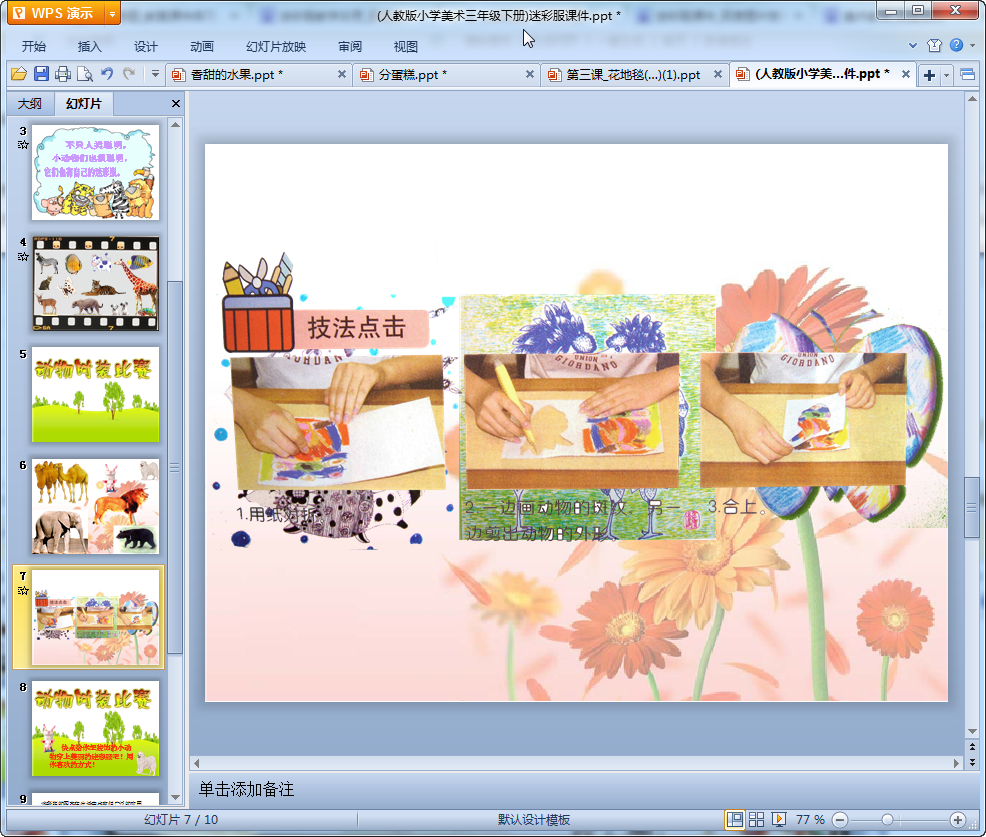Close the 香甜的水果.ppt tab
The image size is (986, 837).
coord(341,74)
